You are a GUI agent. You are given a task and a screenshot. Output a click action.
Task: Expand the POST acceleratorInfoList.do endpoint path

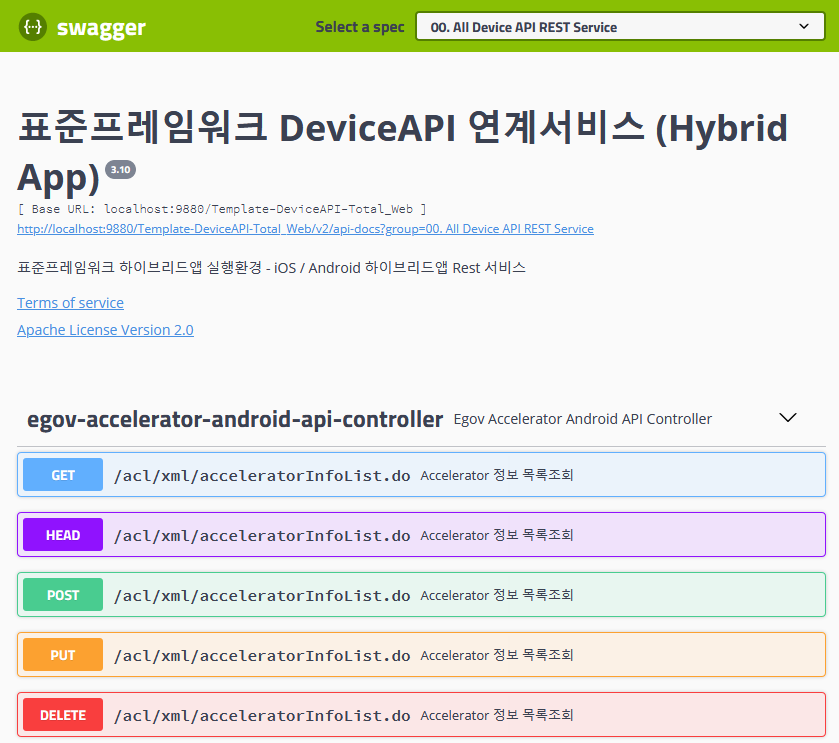tap(262, 595)
